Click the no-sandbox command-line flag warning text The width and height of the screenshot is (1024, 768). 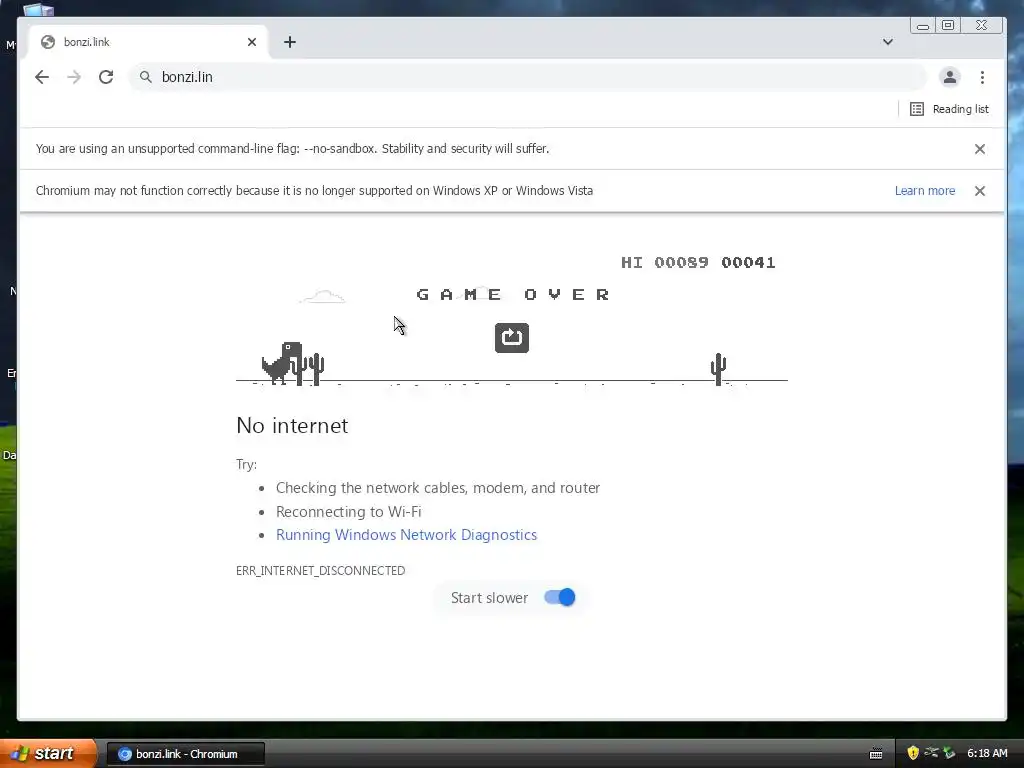(x=292, y=148)
